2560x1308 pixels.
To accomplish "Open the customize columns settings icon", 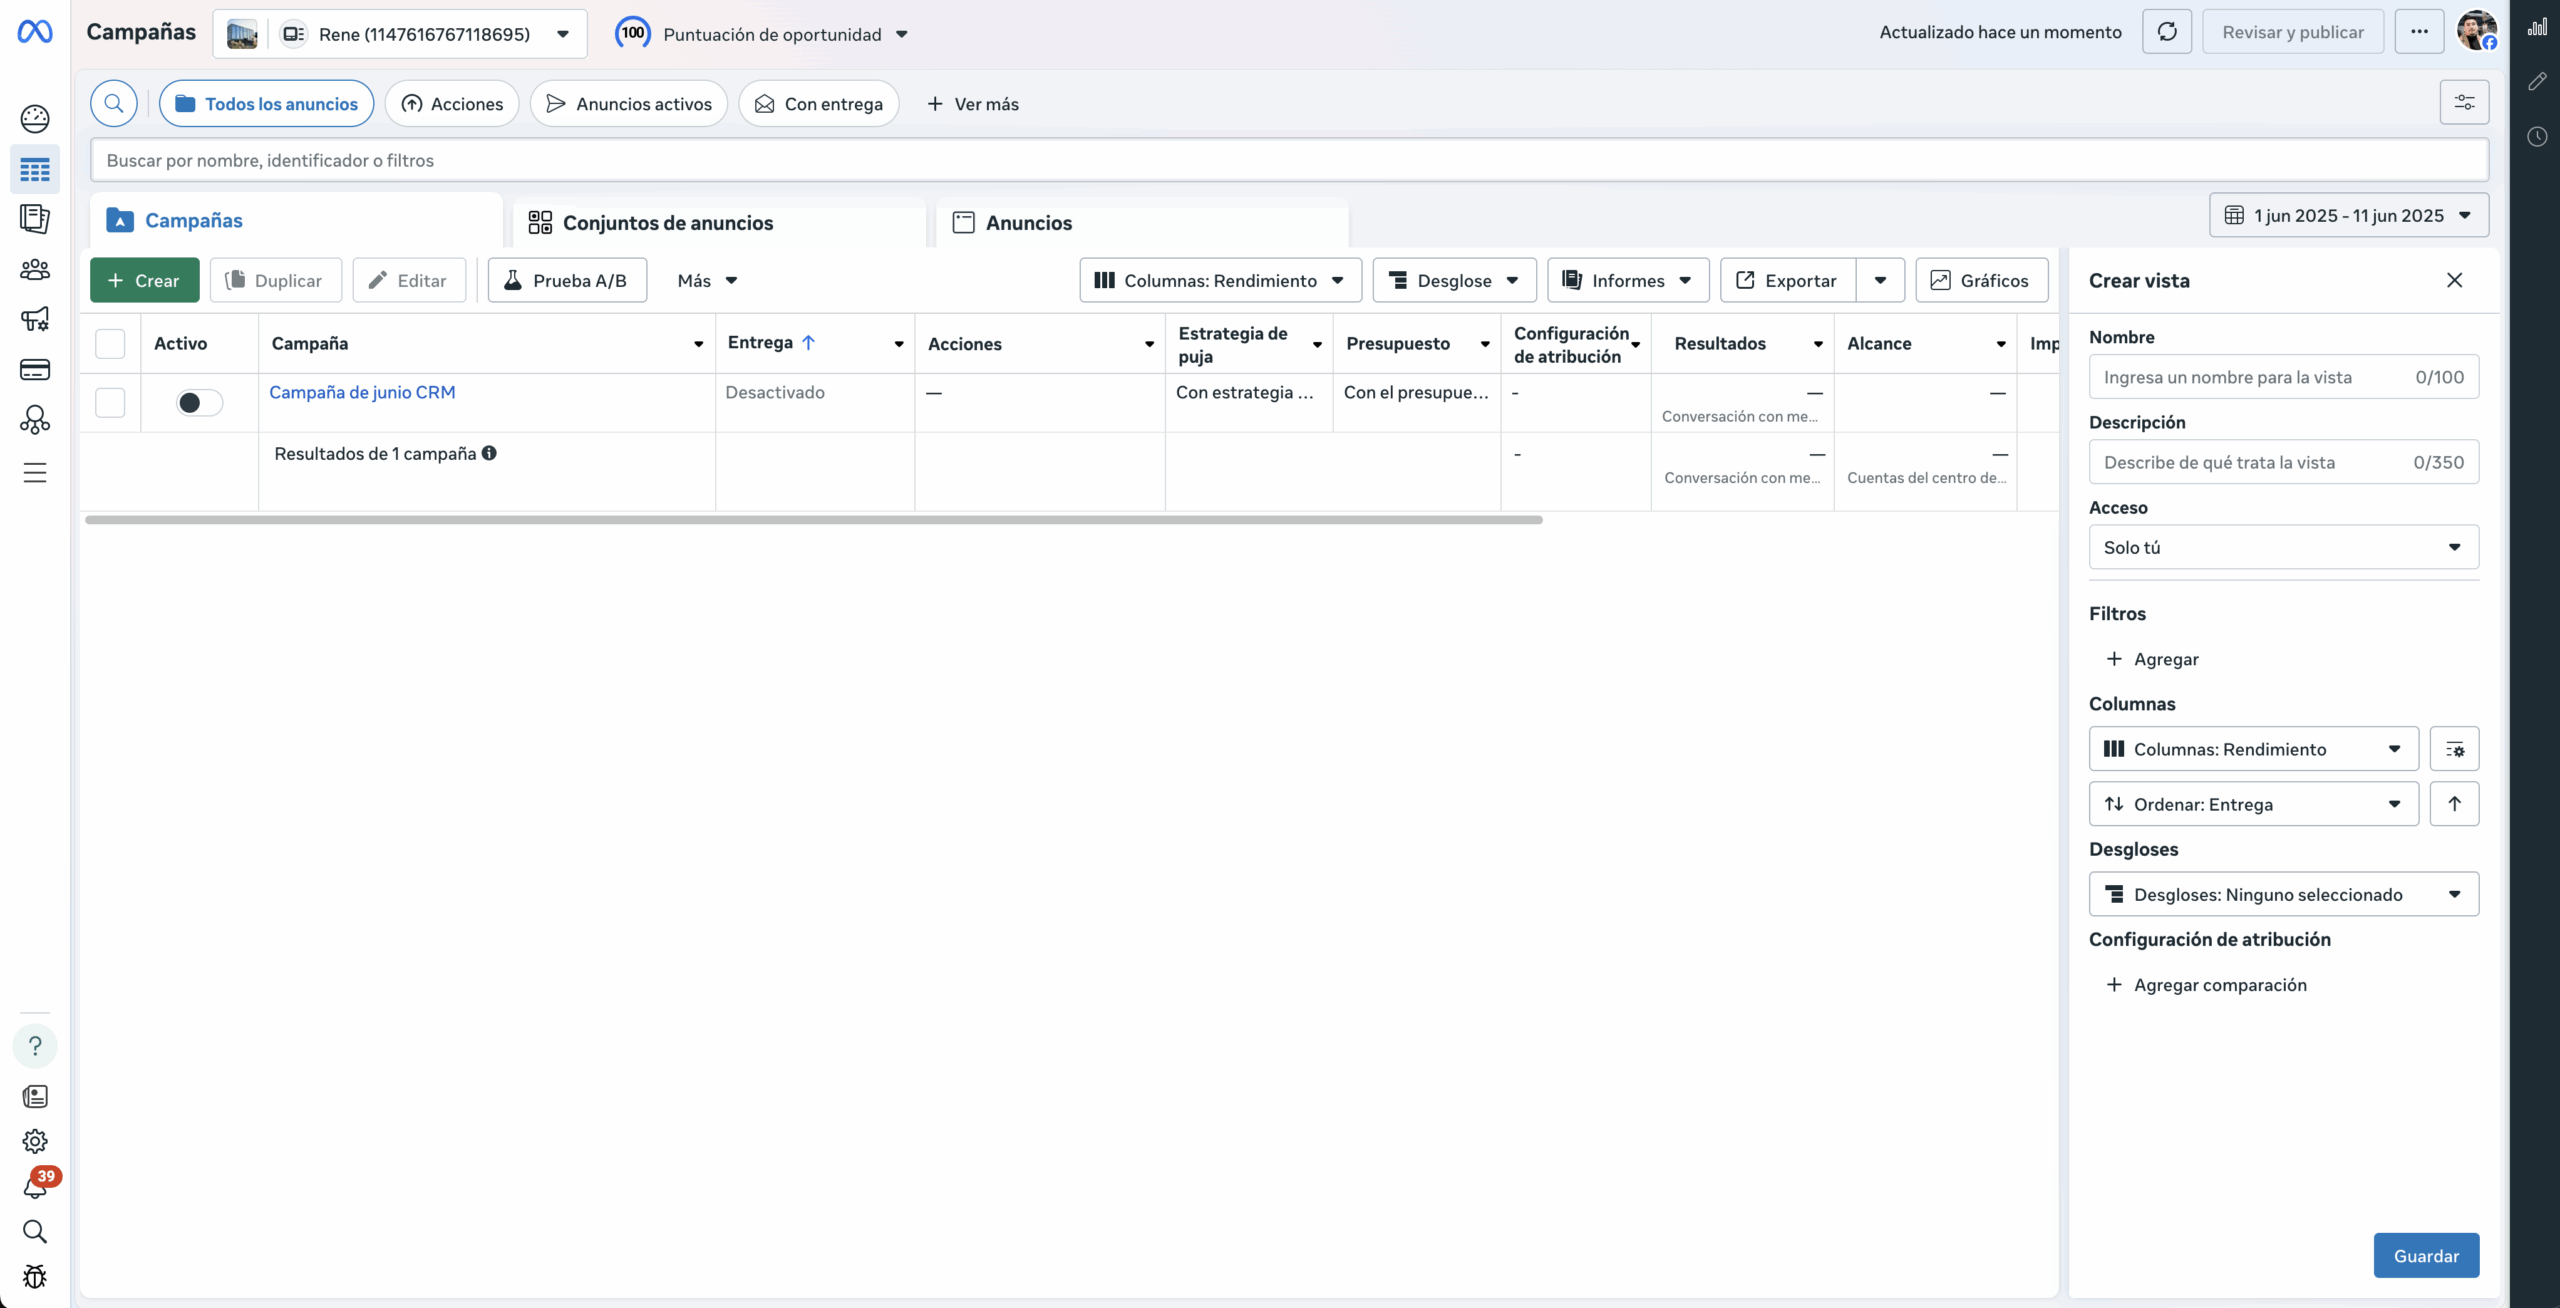I will 2454,749.
